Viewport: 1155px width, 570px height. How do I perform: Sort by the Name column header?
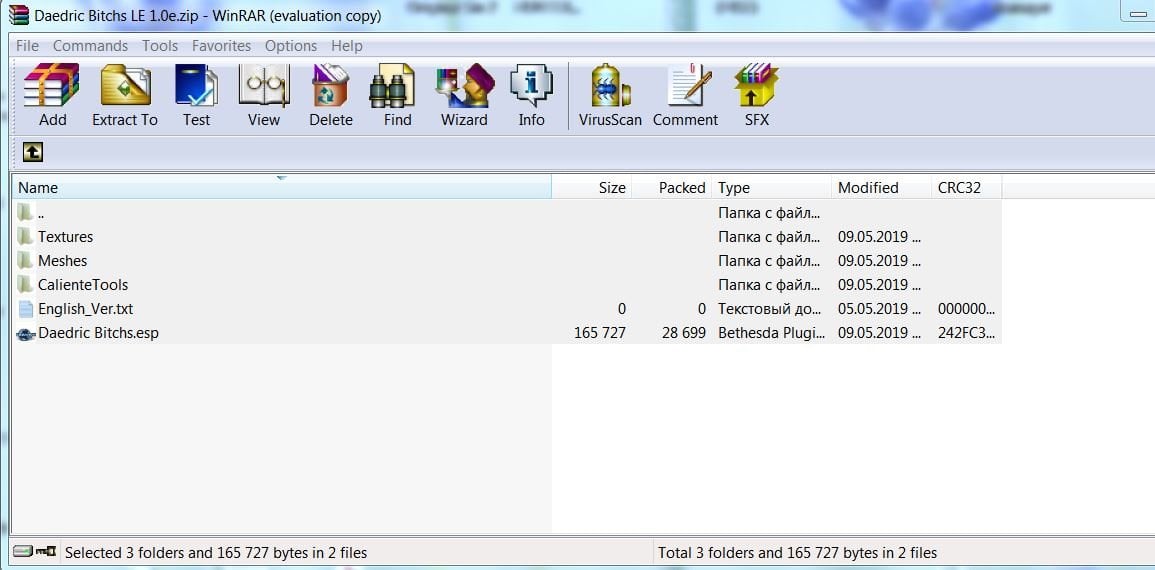tap(281, 188)
